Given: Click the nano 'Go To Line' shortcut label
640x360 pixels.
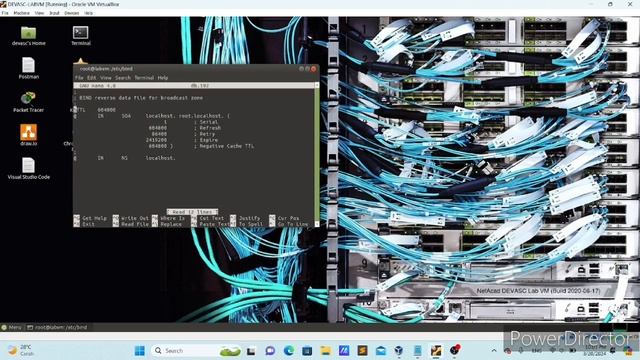Looking at the screenshot, I should click(293, 224).
